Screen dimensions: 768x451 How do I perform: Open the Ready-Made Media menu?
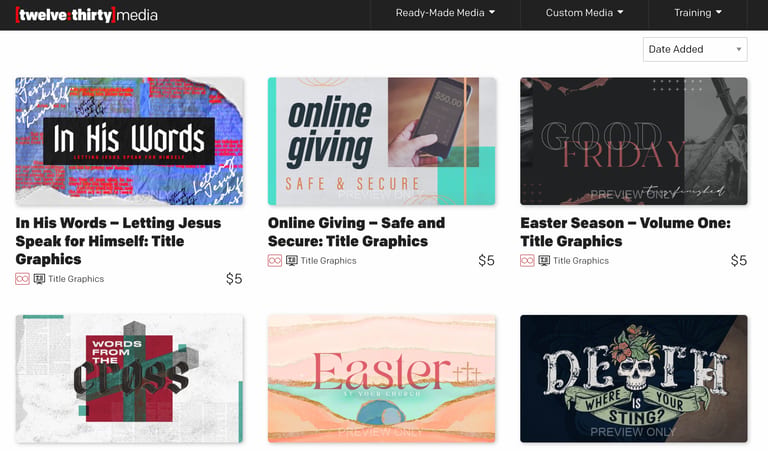pos(445,13)
